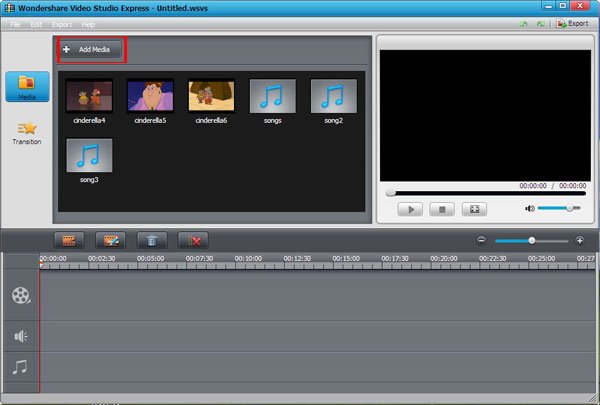Play the preview video
The image size is (600, 405).
click(410, 209)
